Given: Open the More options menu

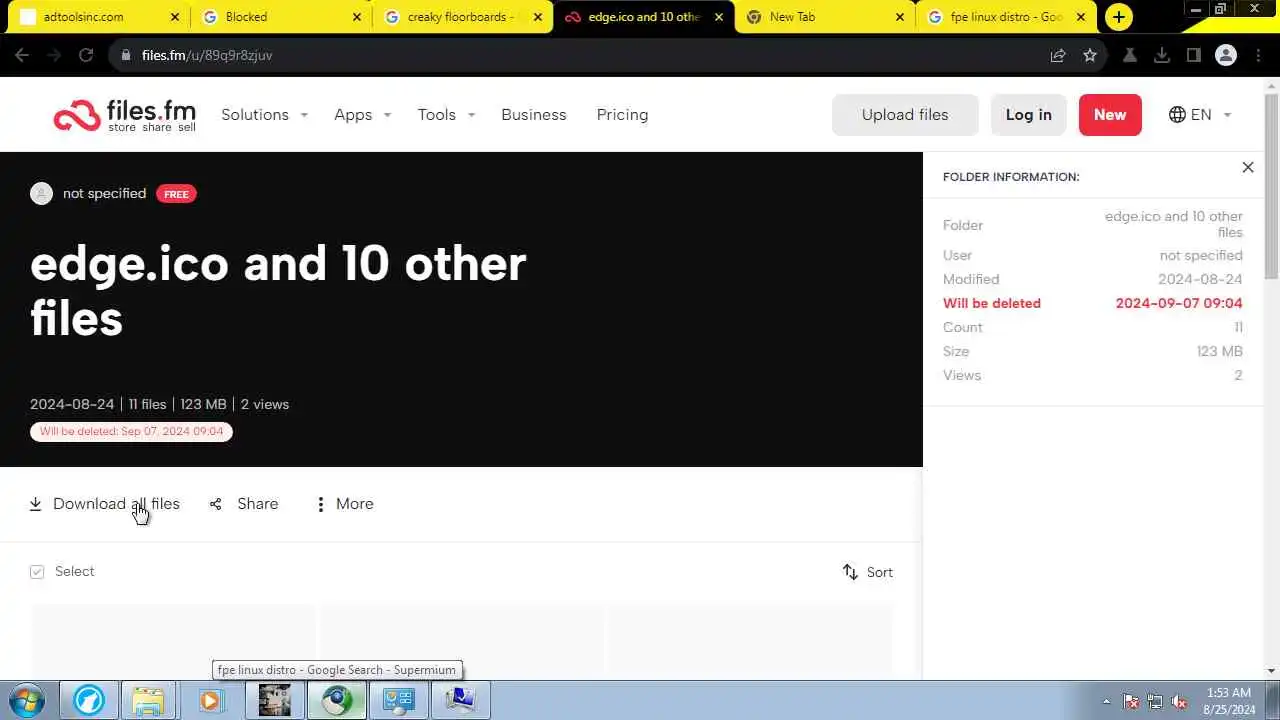Looking at the screenshot, I should (x=344, y=504).
